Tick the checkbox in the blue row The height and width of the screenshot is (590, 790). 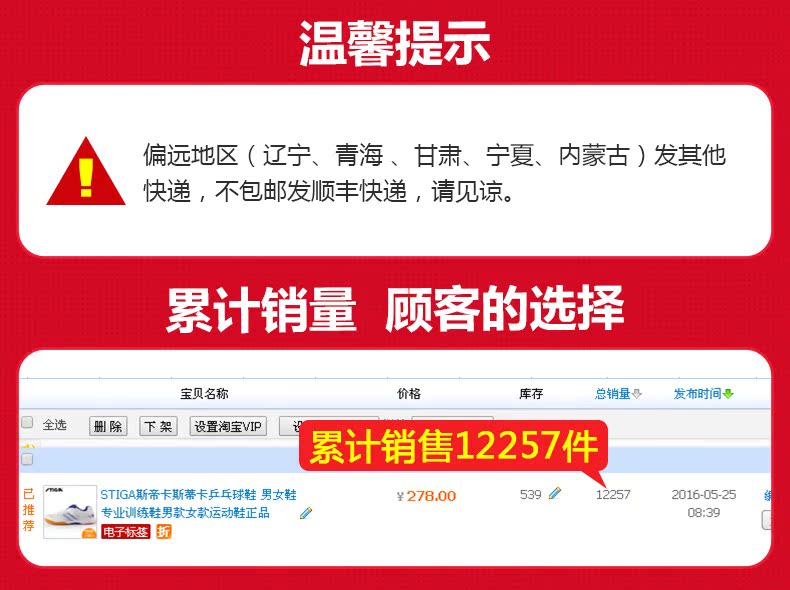coord(27,458)
